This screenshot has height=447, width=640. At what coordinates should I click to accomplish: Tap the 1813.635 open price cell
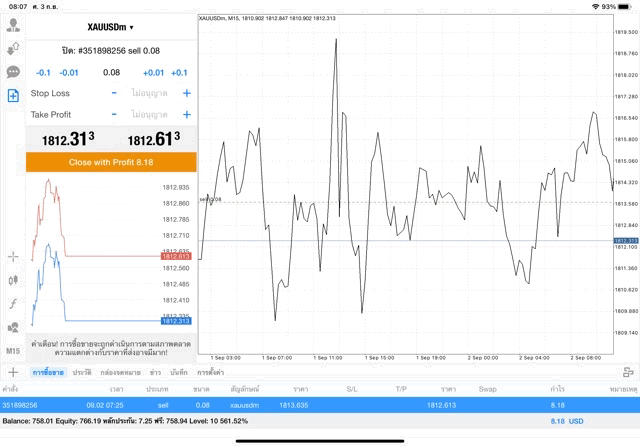point(293,405)
